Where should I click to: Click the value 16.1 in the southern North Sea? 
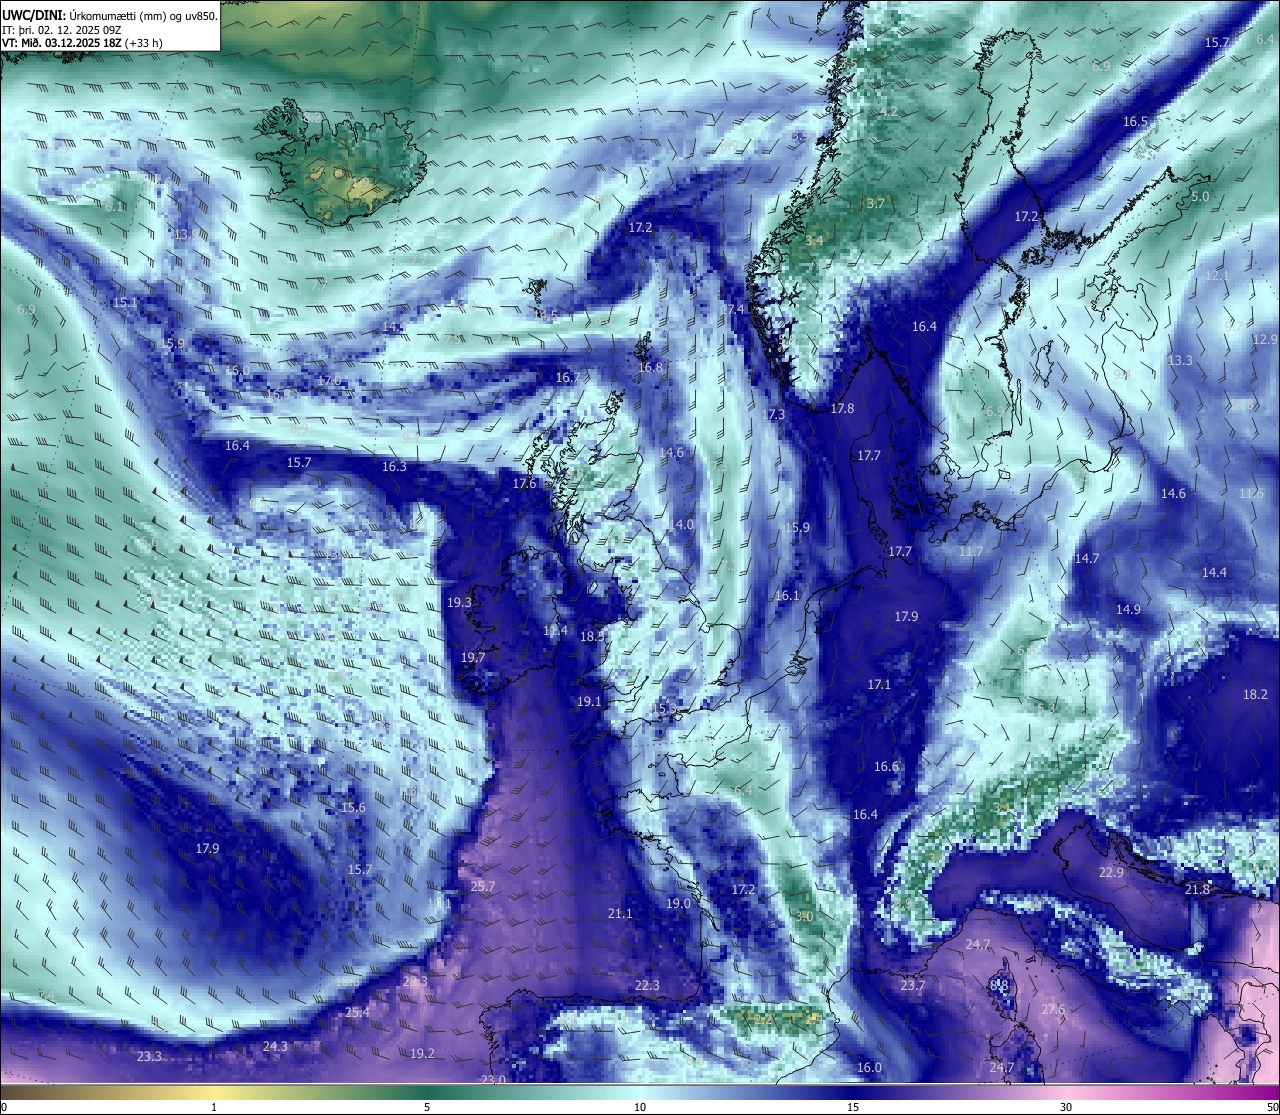pos(787,595)
